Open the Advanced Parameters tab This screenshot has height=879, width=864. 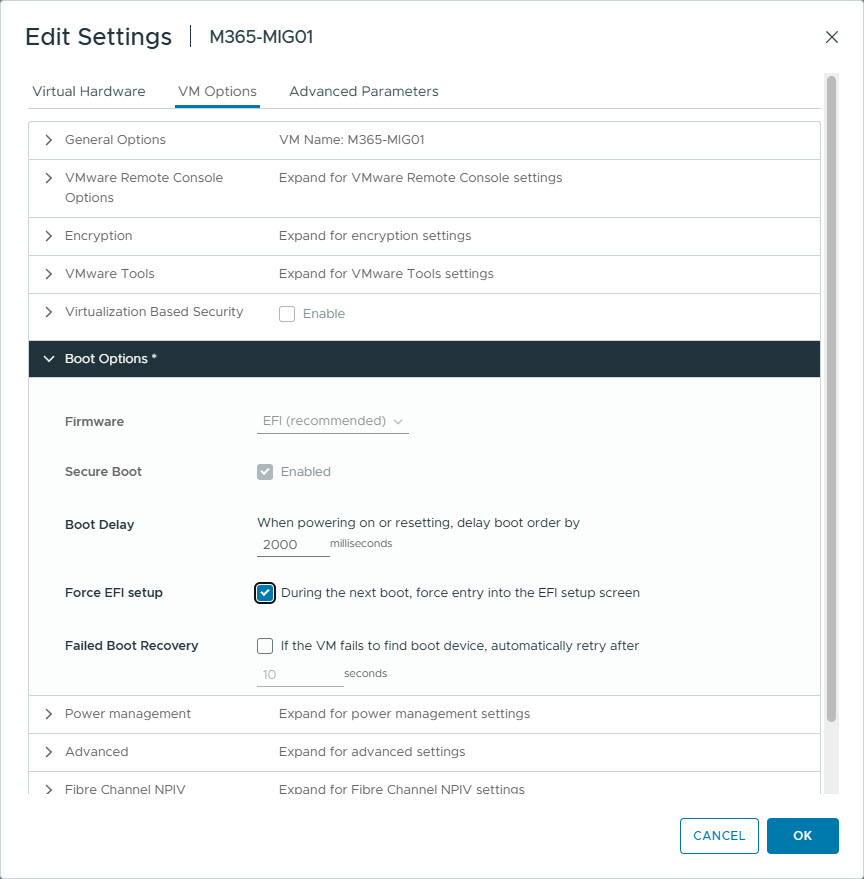[363, 91]
